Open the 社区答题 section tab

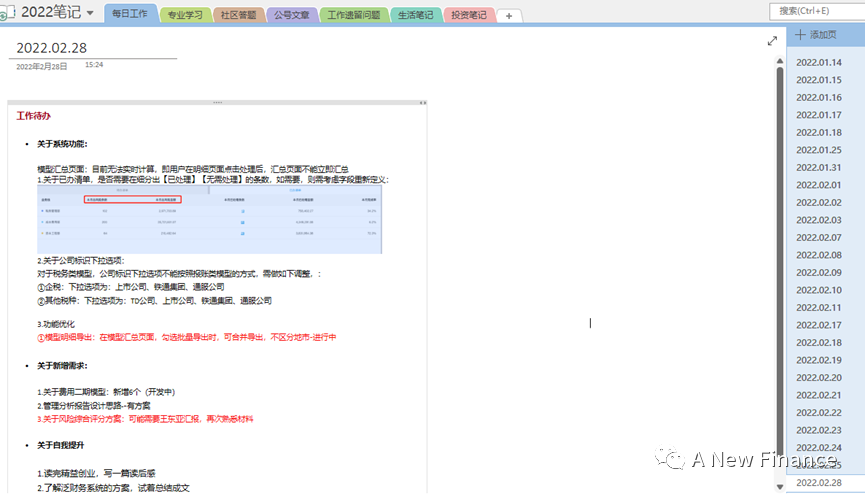click(238, 15)
